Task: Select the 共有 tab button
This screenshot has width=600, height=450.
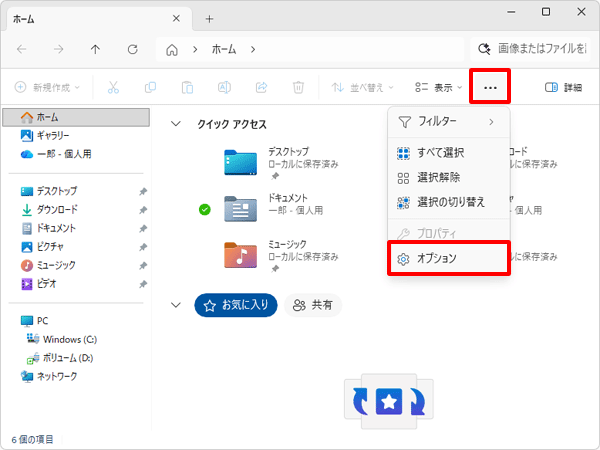Action: 313,305
